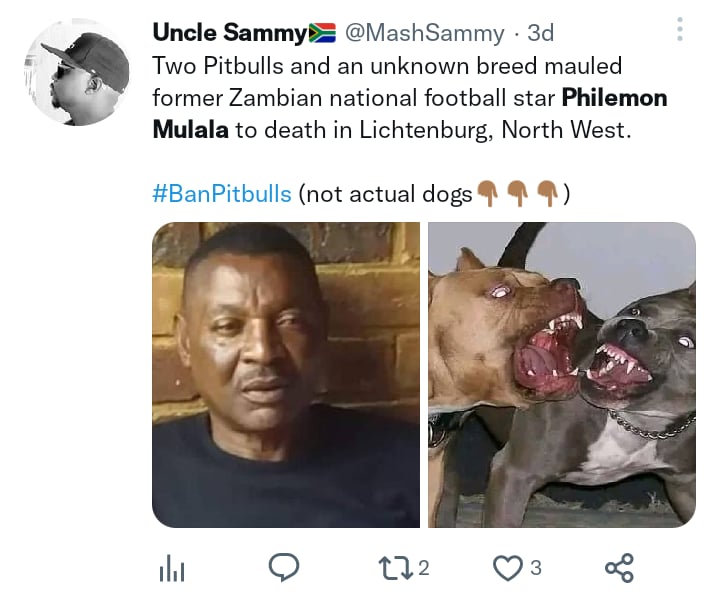The height and width of the screenshot is (602, 717).
Task: Click the @MashSammy handle
Action: (424, 33)
